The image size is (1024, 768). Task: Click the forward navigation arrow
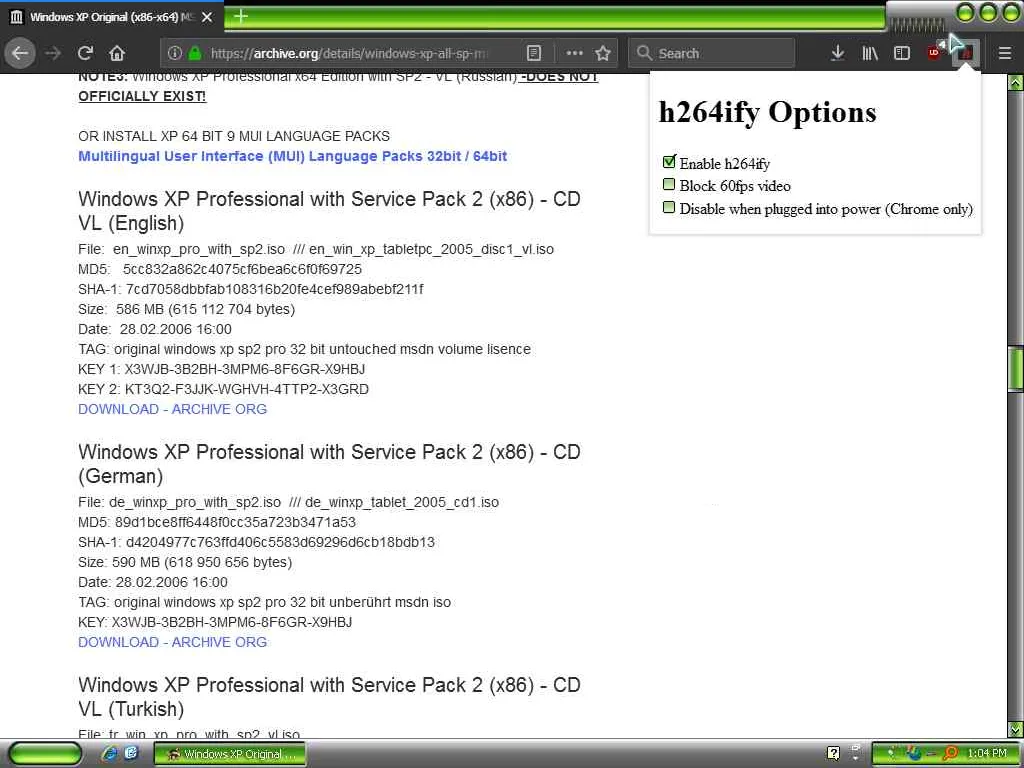[54, 53]
